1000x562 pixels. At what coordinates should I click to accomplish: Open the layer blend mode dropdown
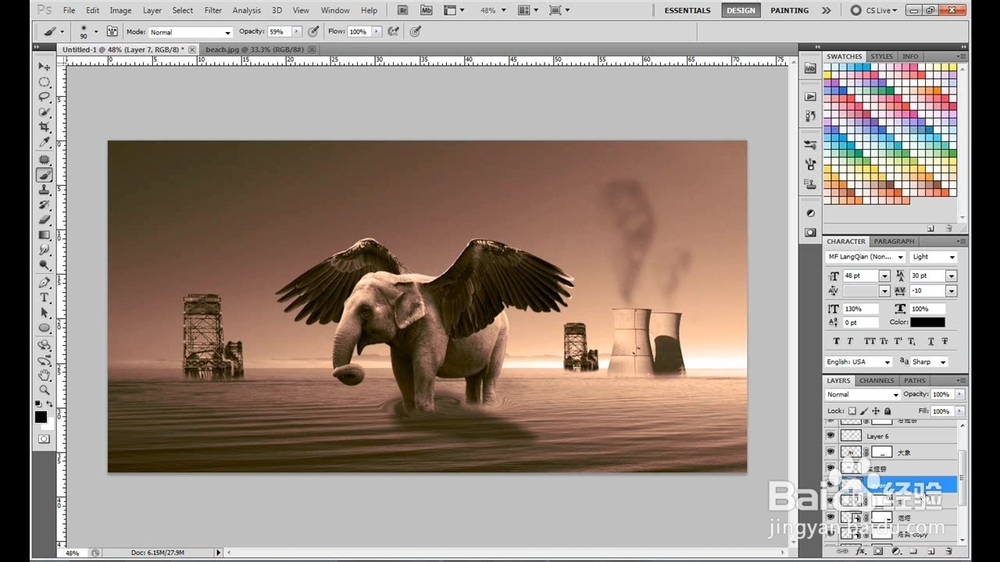[x=862, y=395]
